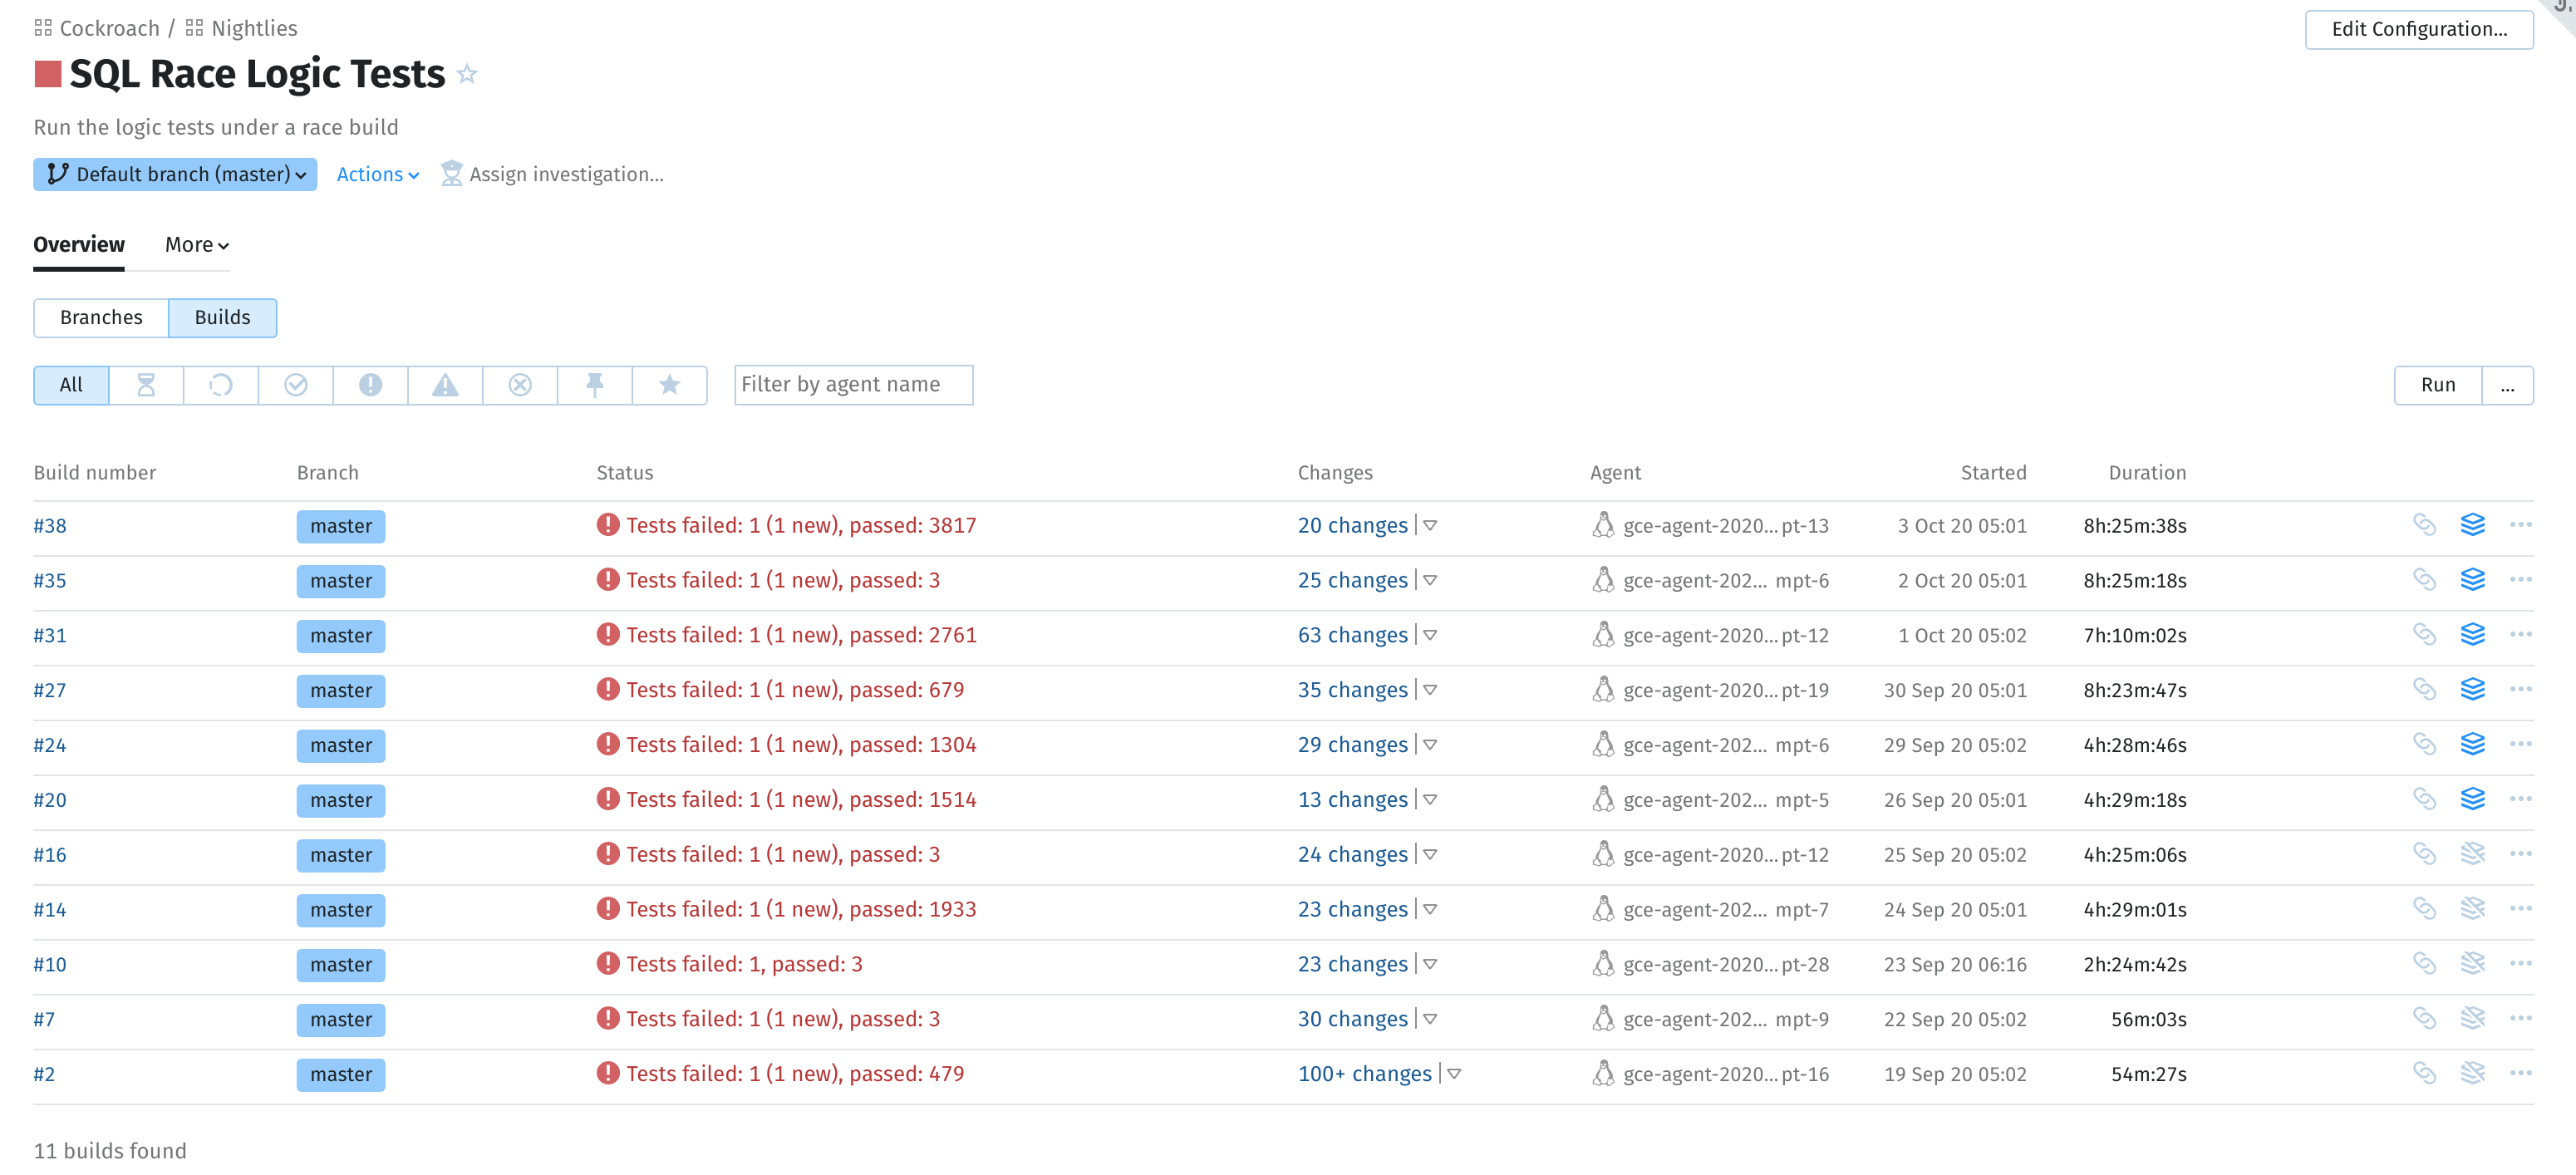Image resolution: width=2576 pixels, height=1175 pixels.
Task: Filter builds by canceled status (crossed circle icon)
Action: click(x=519, y=385)
